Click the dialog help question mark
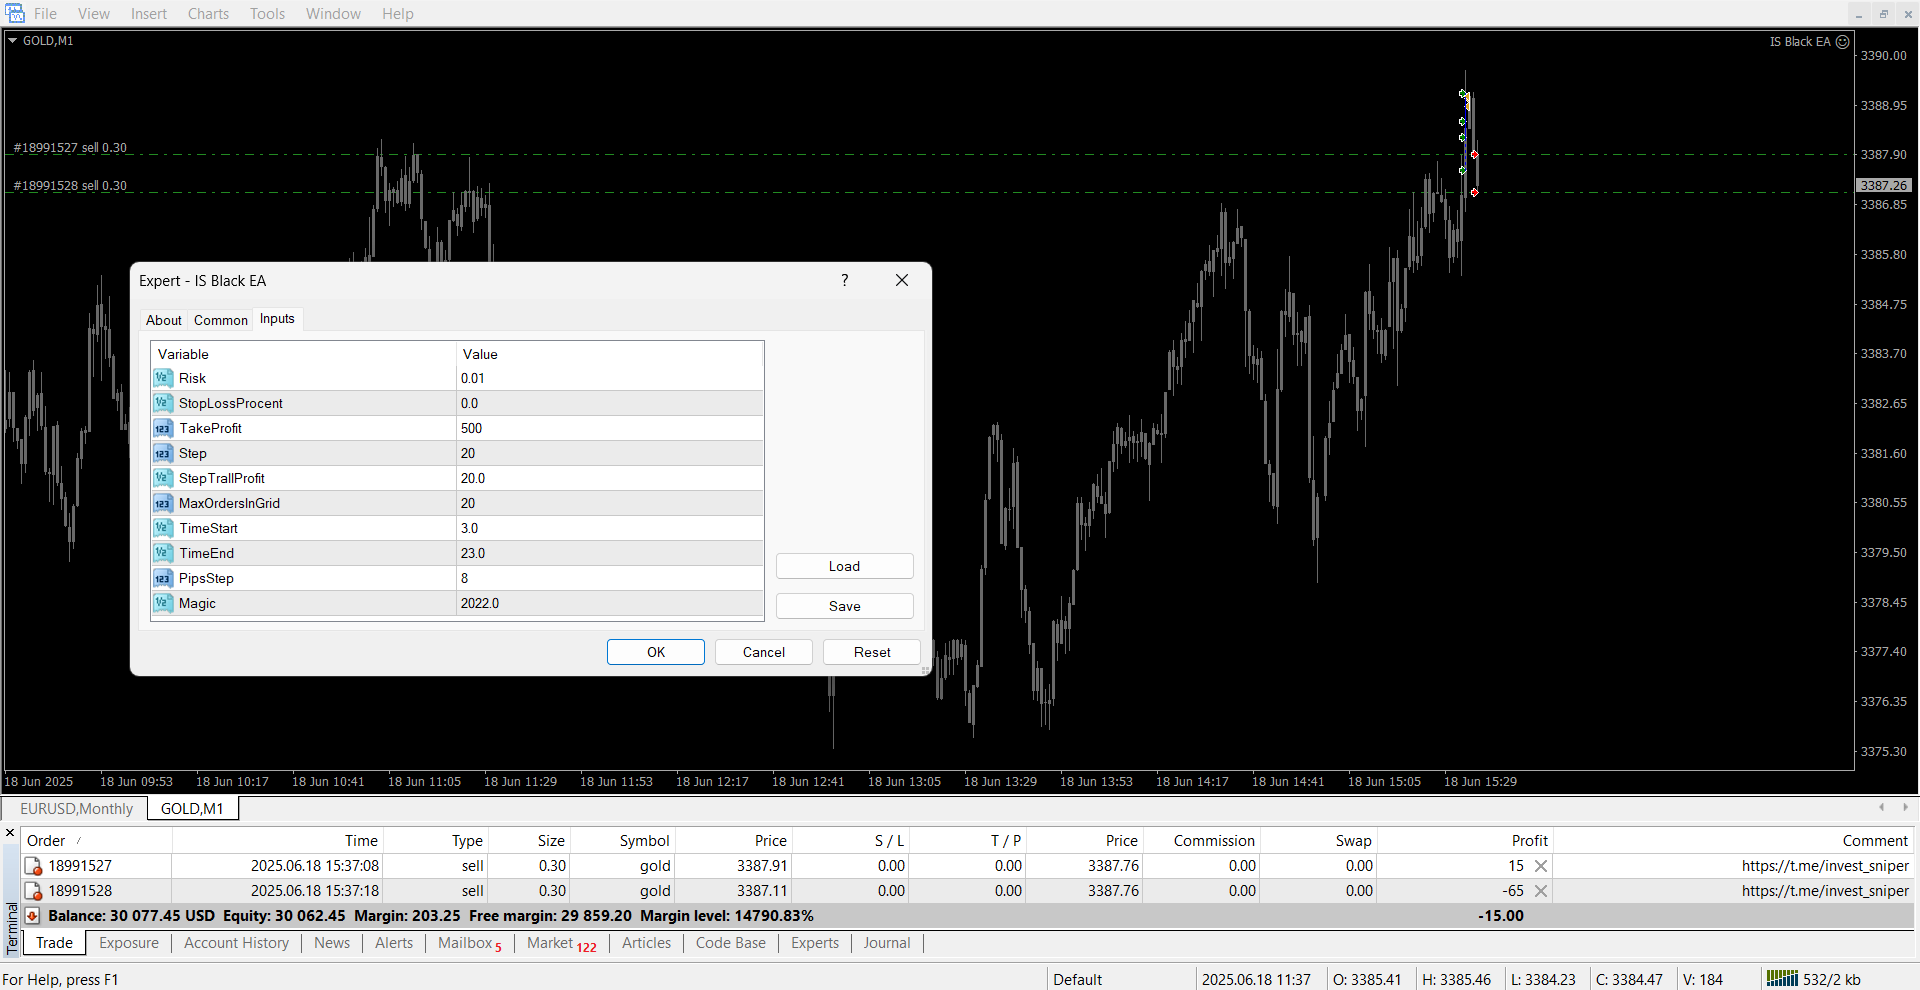The image size is (1920, 990). 845,281
